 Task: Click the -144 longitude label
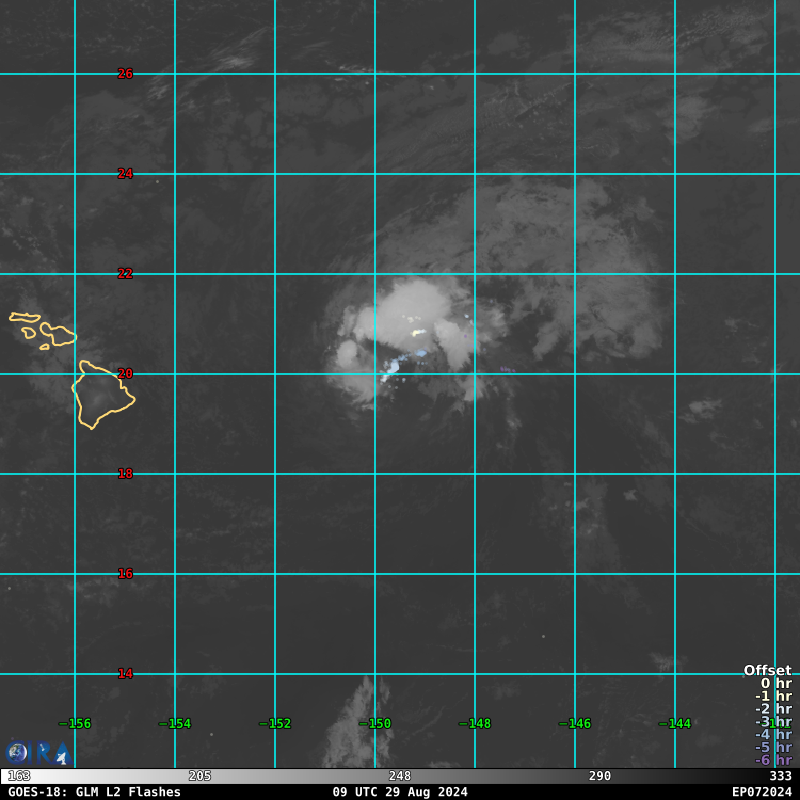click(x=675, y=724)
